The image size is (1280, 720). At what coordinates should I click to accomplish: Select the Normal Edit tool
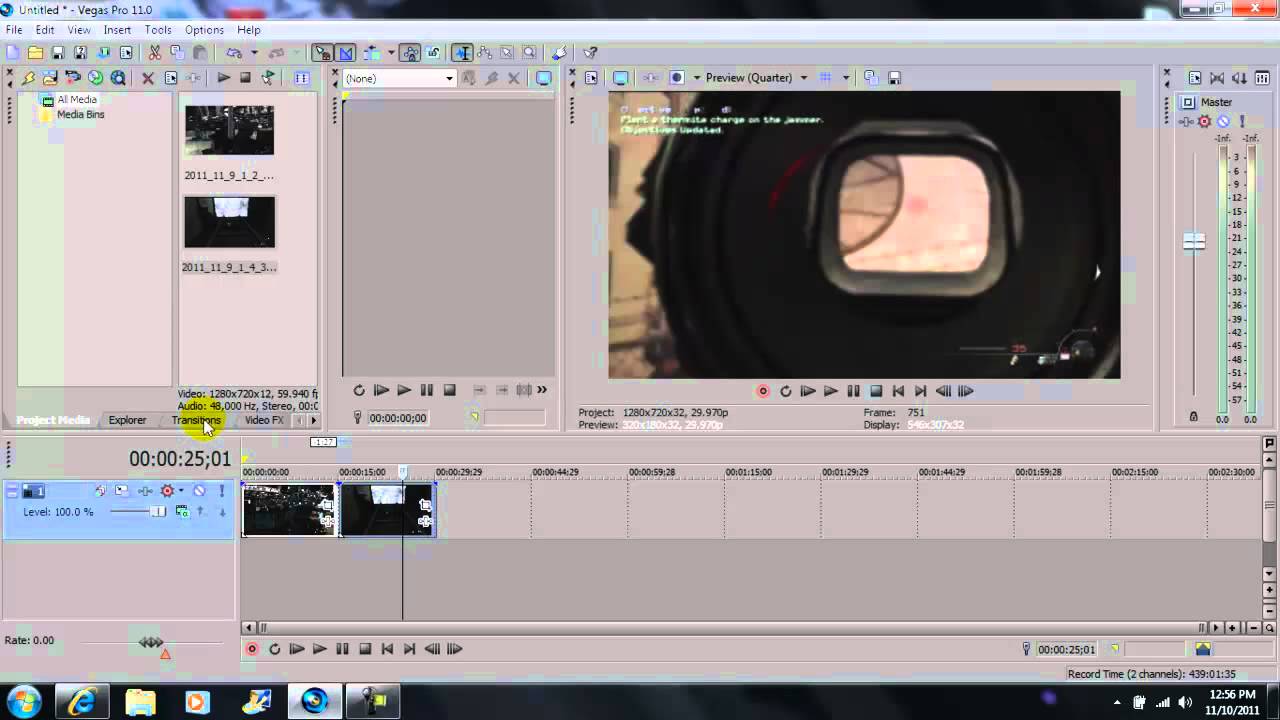(x=462, y=53)
